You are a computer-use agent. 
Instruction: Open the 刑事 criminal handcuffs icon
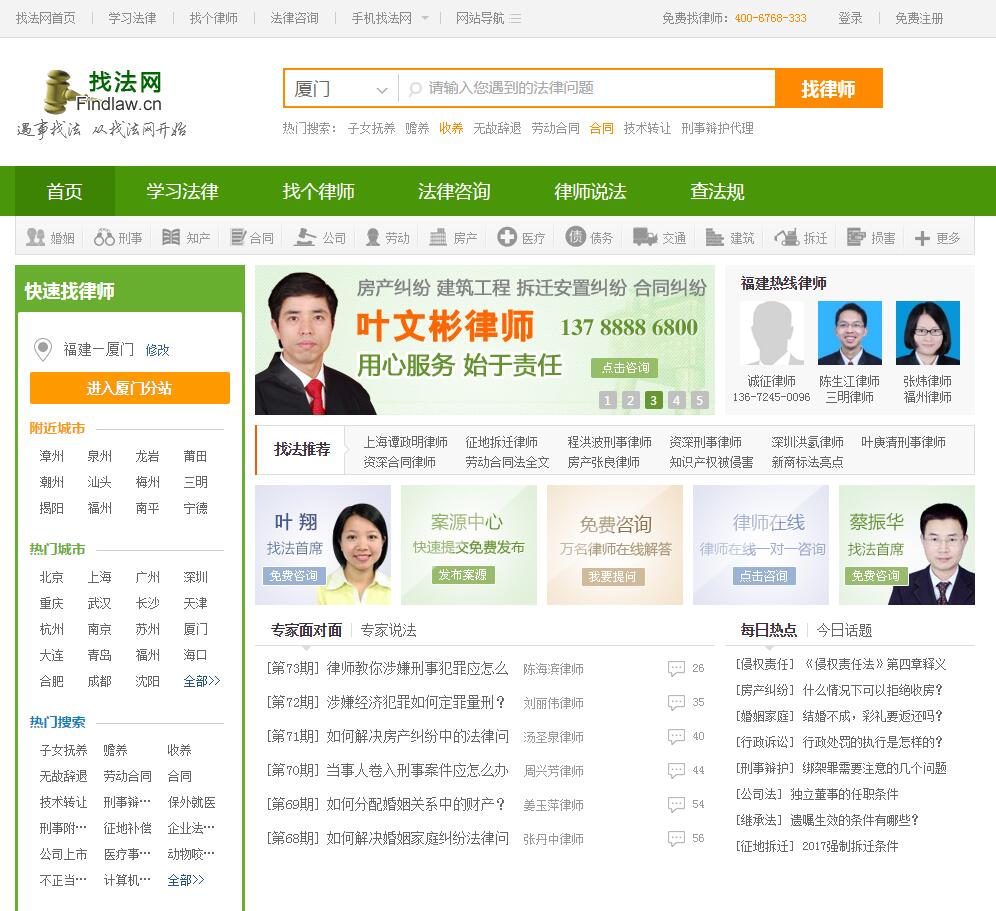pyautogui.click(x=104, y=238)
